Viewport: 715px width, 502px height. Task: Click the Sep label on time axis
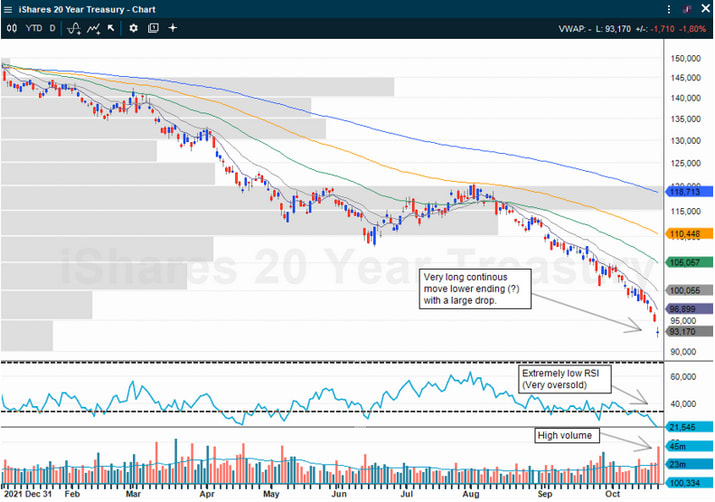point(544,494)
